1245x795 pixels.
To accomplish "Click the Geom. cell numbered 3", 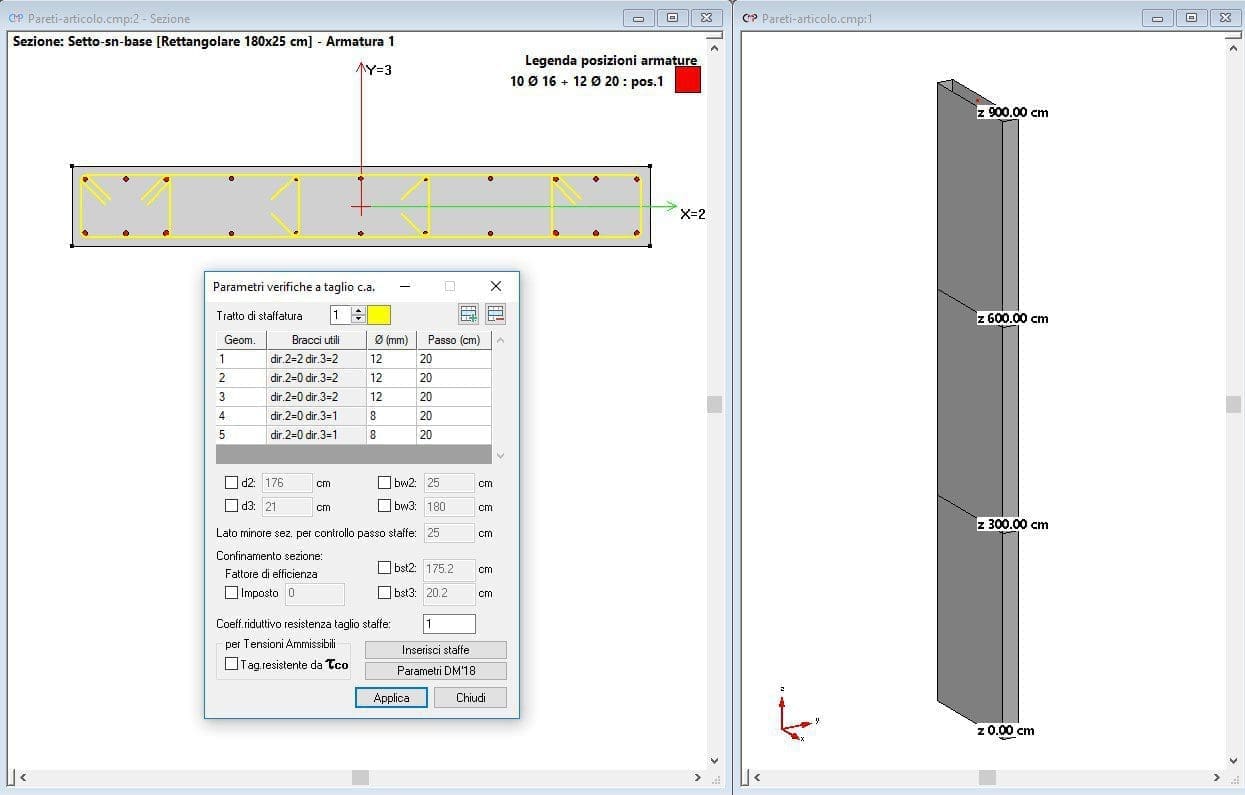I will coord(241,397).
